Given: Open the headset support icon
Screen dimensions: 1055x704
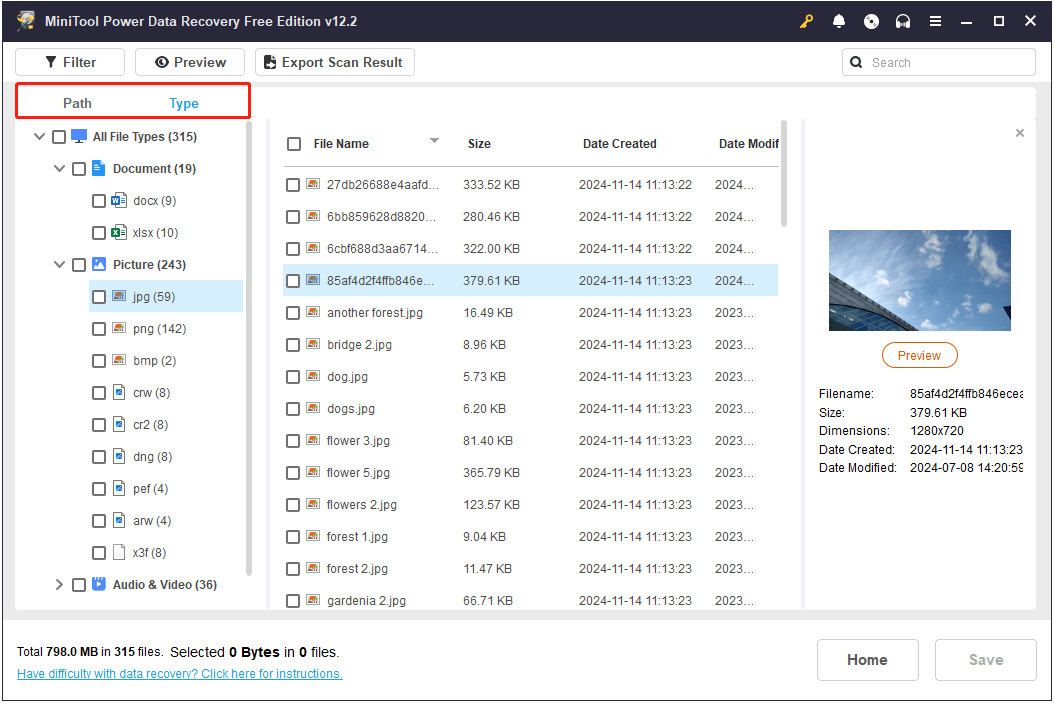Looking at the screenshot, I should 903,22.
